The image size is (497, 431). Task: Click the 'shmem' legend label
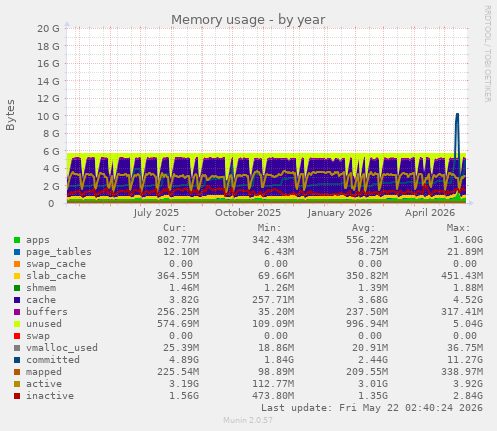(41, 288)
